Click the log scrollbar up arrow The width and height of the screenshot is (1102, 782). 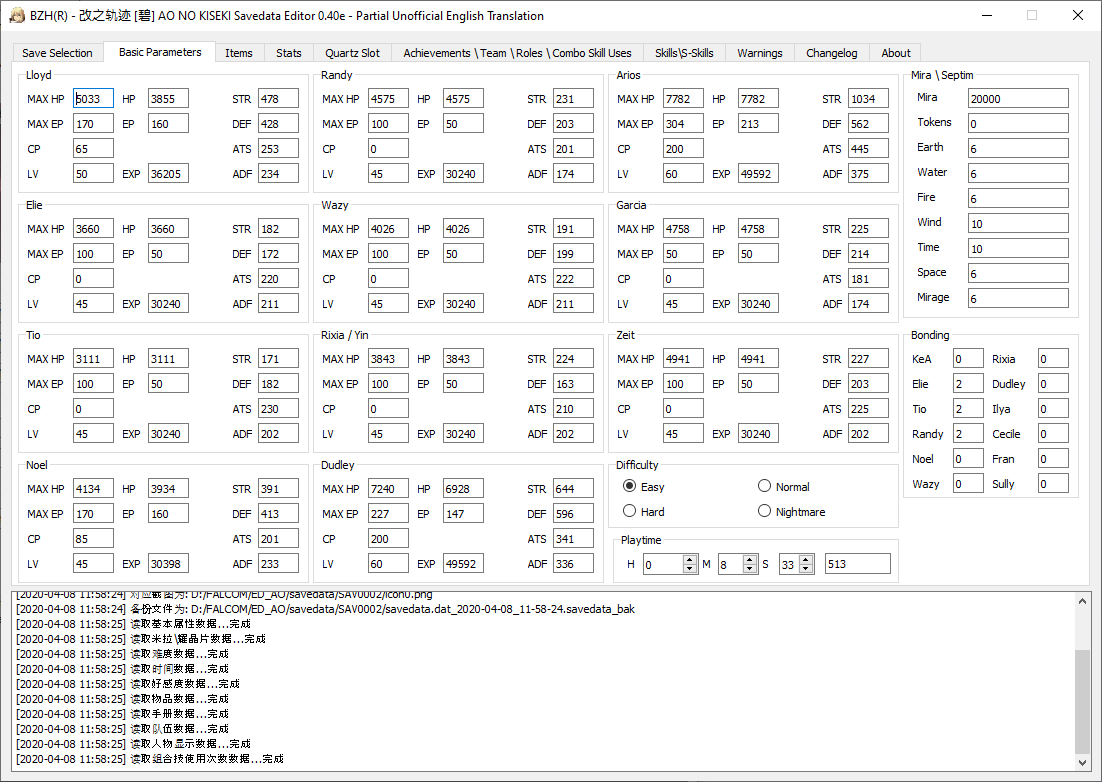tap(1082, 601)
